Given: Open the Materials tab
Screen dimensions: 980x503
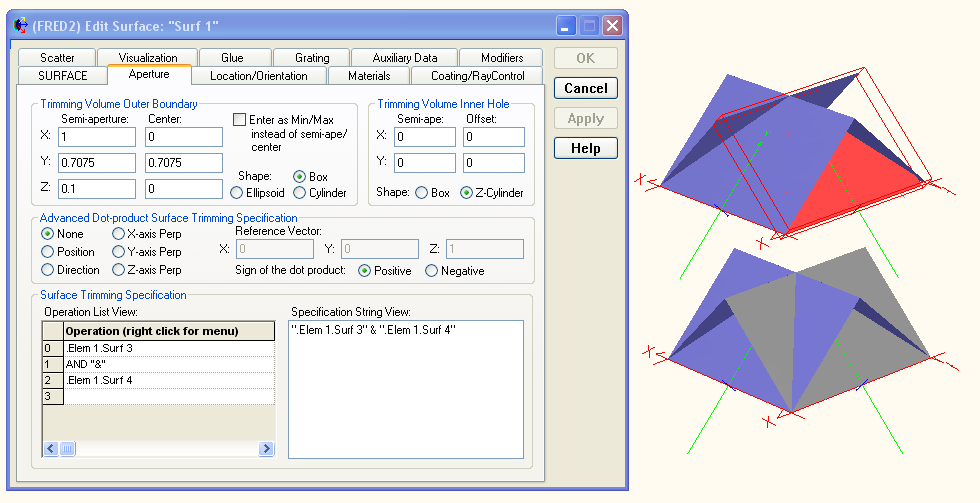Looking at the screenshot, I should (369, 76).
